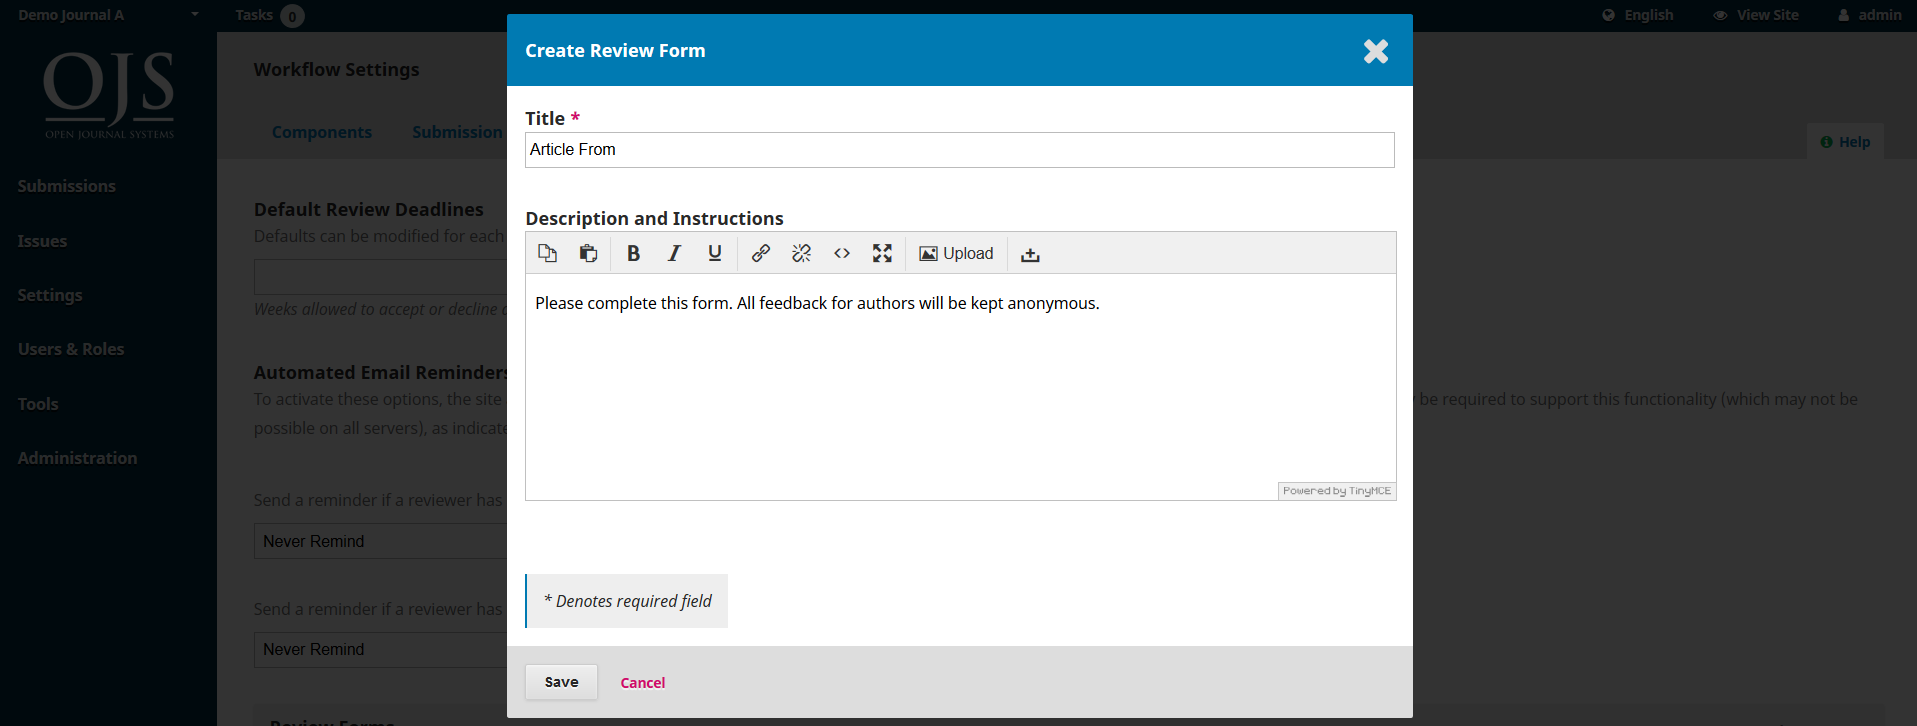Open Users & Roles in sidebar

[71, 349]
